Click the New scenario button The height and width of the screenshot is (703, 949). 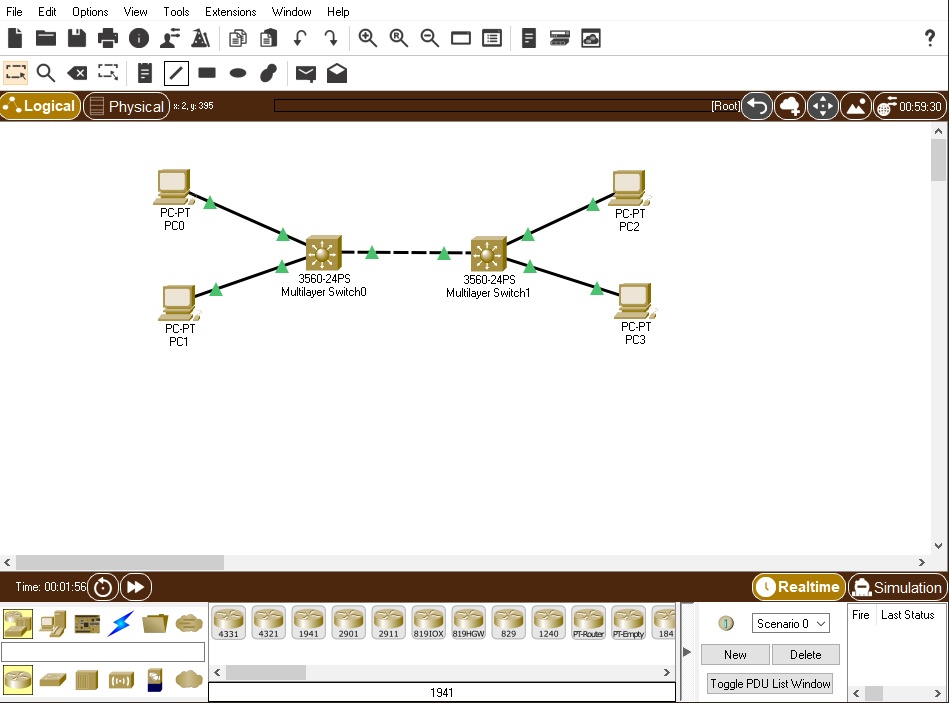click(x=734, y=654)
